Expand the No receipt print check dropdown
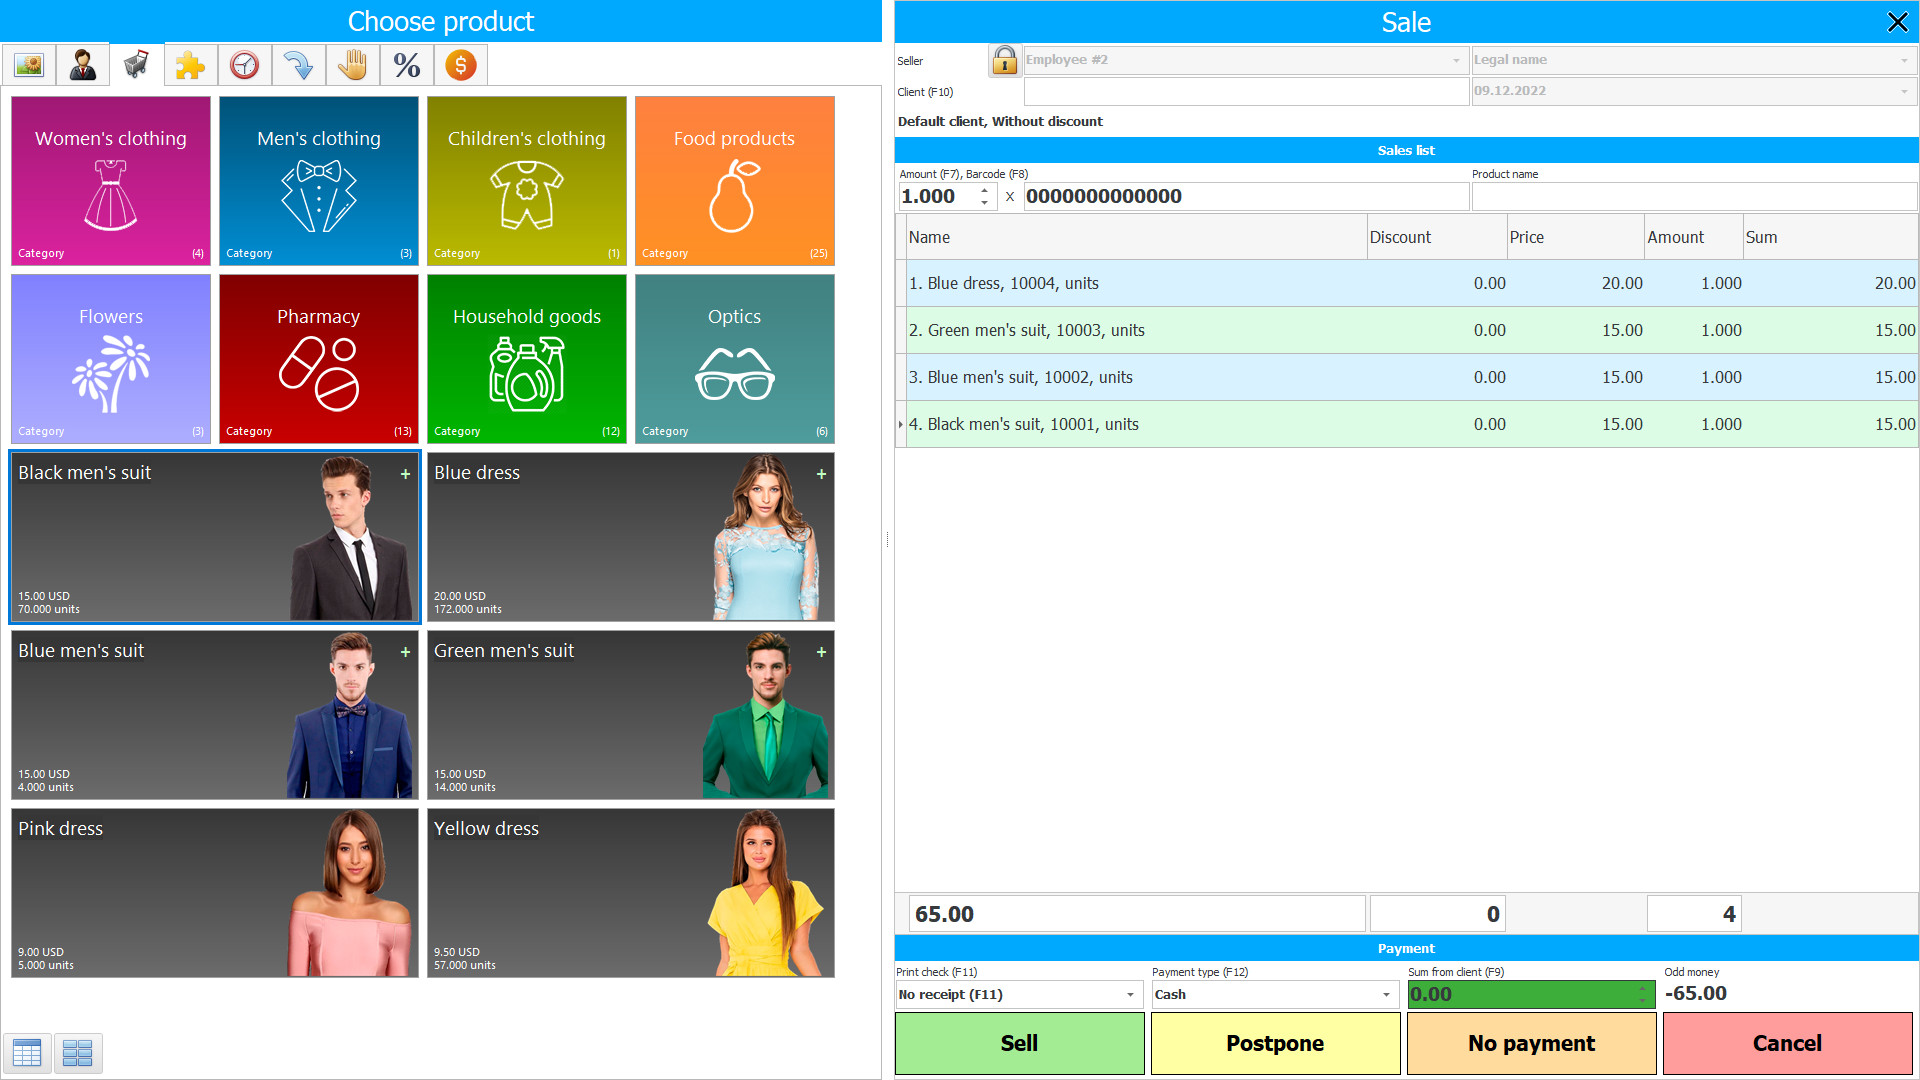This screenshot has width=1920, height=1080. tap(1128, 994)
